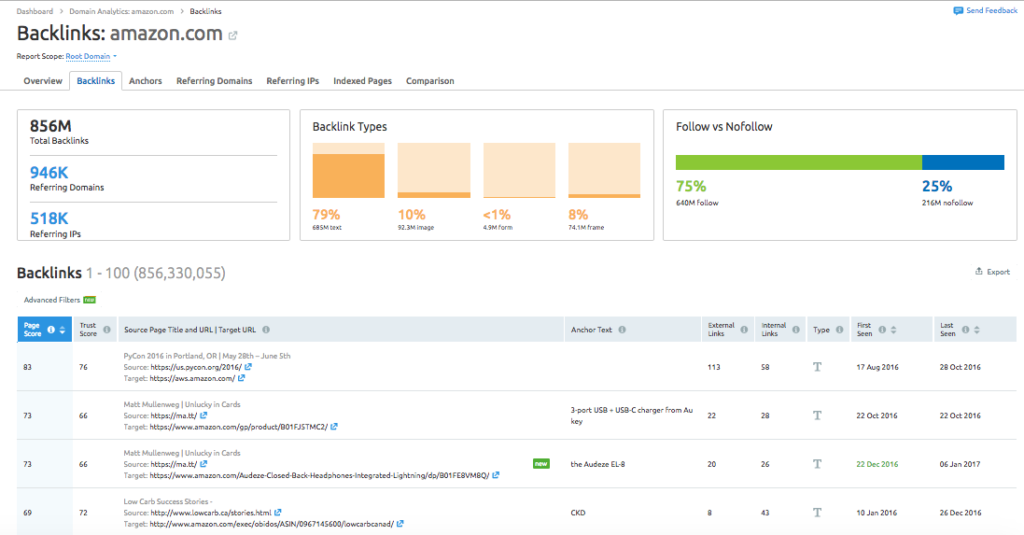Show info for Last Seen column
1024x535 pixels.
pos(965,330)
